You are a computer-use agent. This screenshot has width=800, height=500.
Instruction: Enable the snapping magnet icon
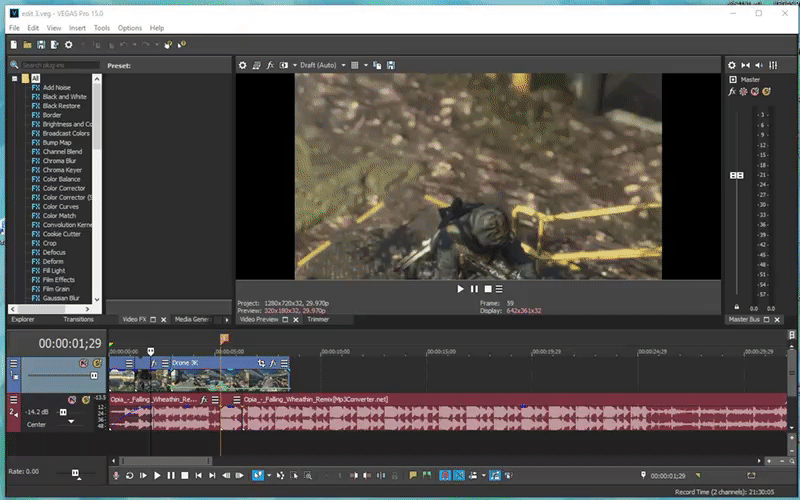445,476
